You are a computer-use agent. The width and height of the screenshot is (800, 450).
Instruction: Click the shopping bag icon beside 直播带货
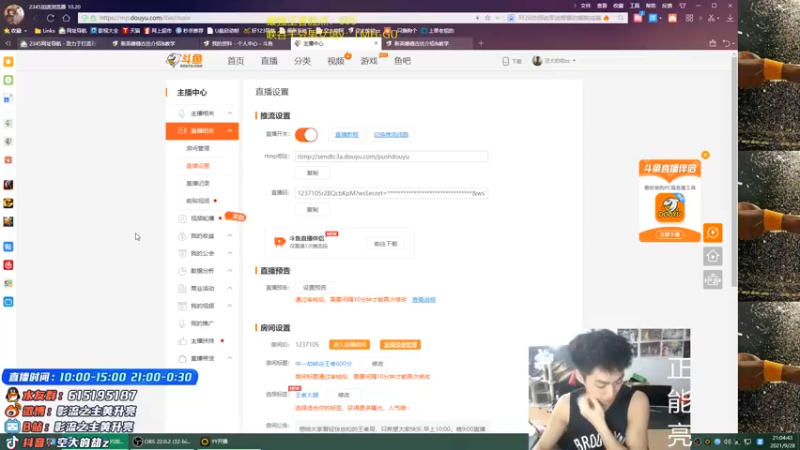coord(182,358)
